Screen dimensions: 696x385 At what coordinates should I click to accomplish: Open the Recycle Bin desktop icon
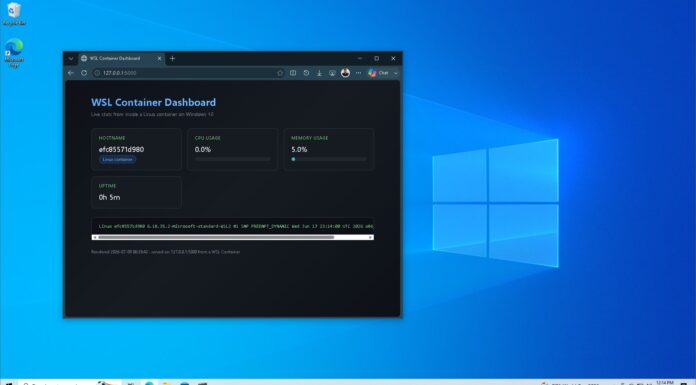coord(14,14)
